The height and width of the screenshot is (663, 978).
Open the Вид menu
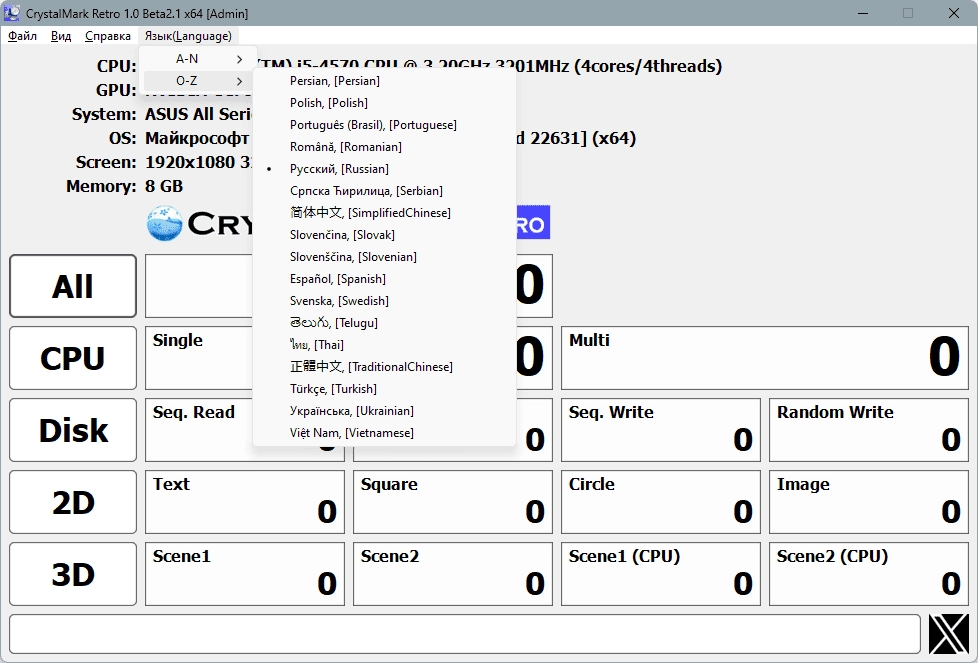(x=61, y=36)
